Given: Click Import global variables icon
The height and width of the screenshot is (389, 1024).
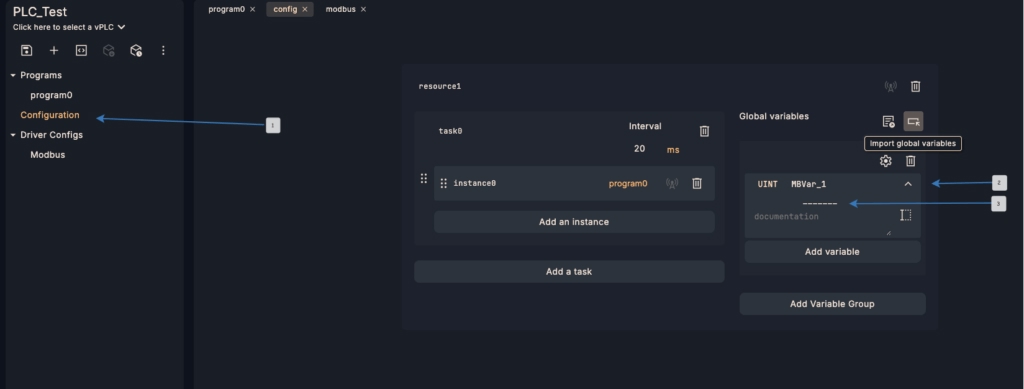Looking at the screenshot, I should click(x=913, y=121).
